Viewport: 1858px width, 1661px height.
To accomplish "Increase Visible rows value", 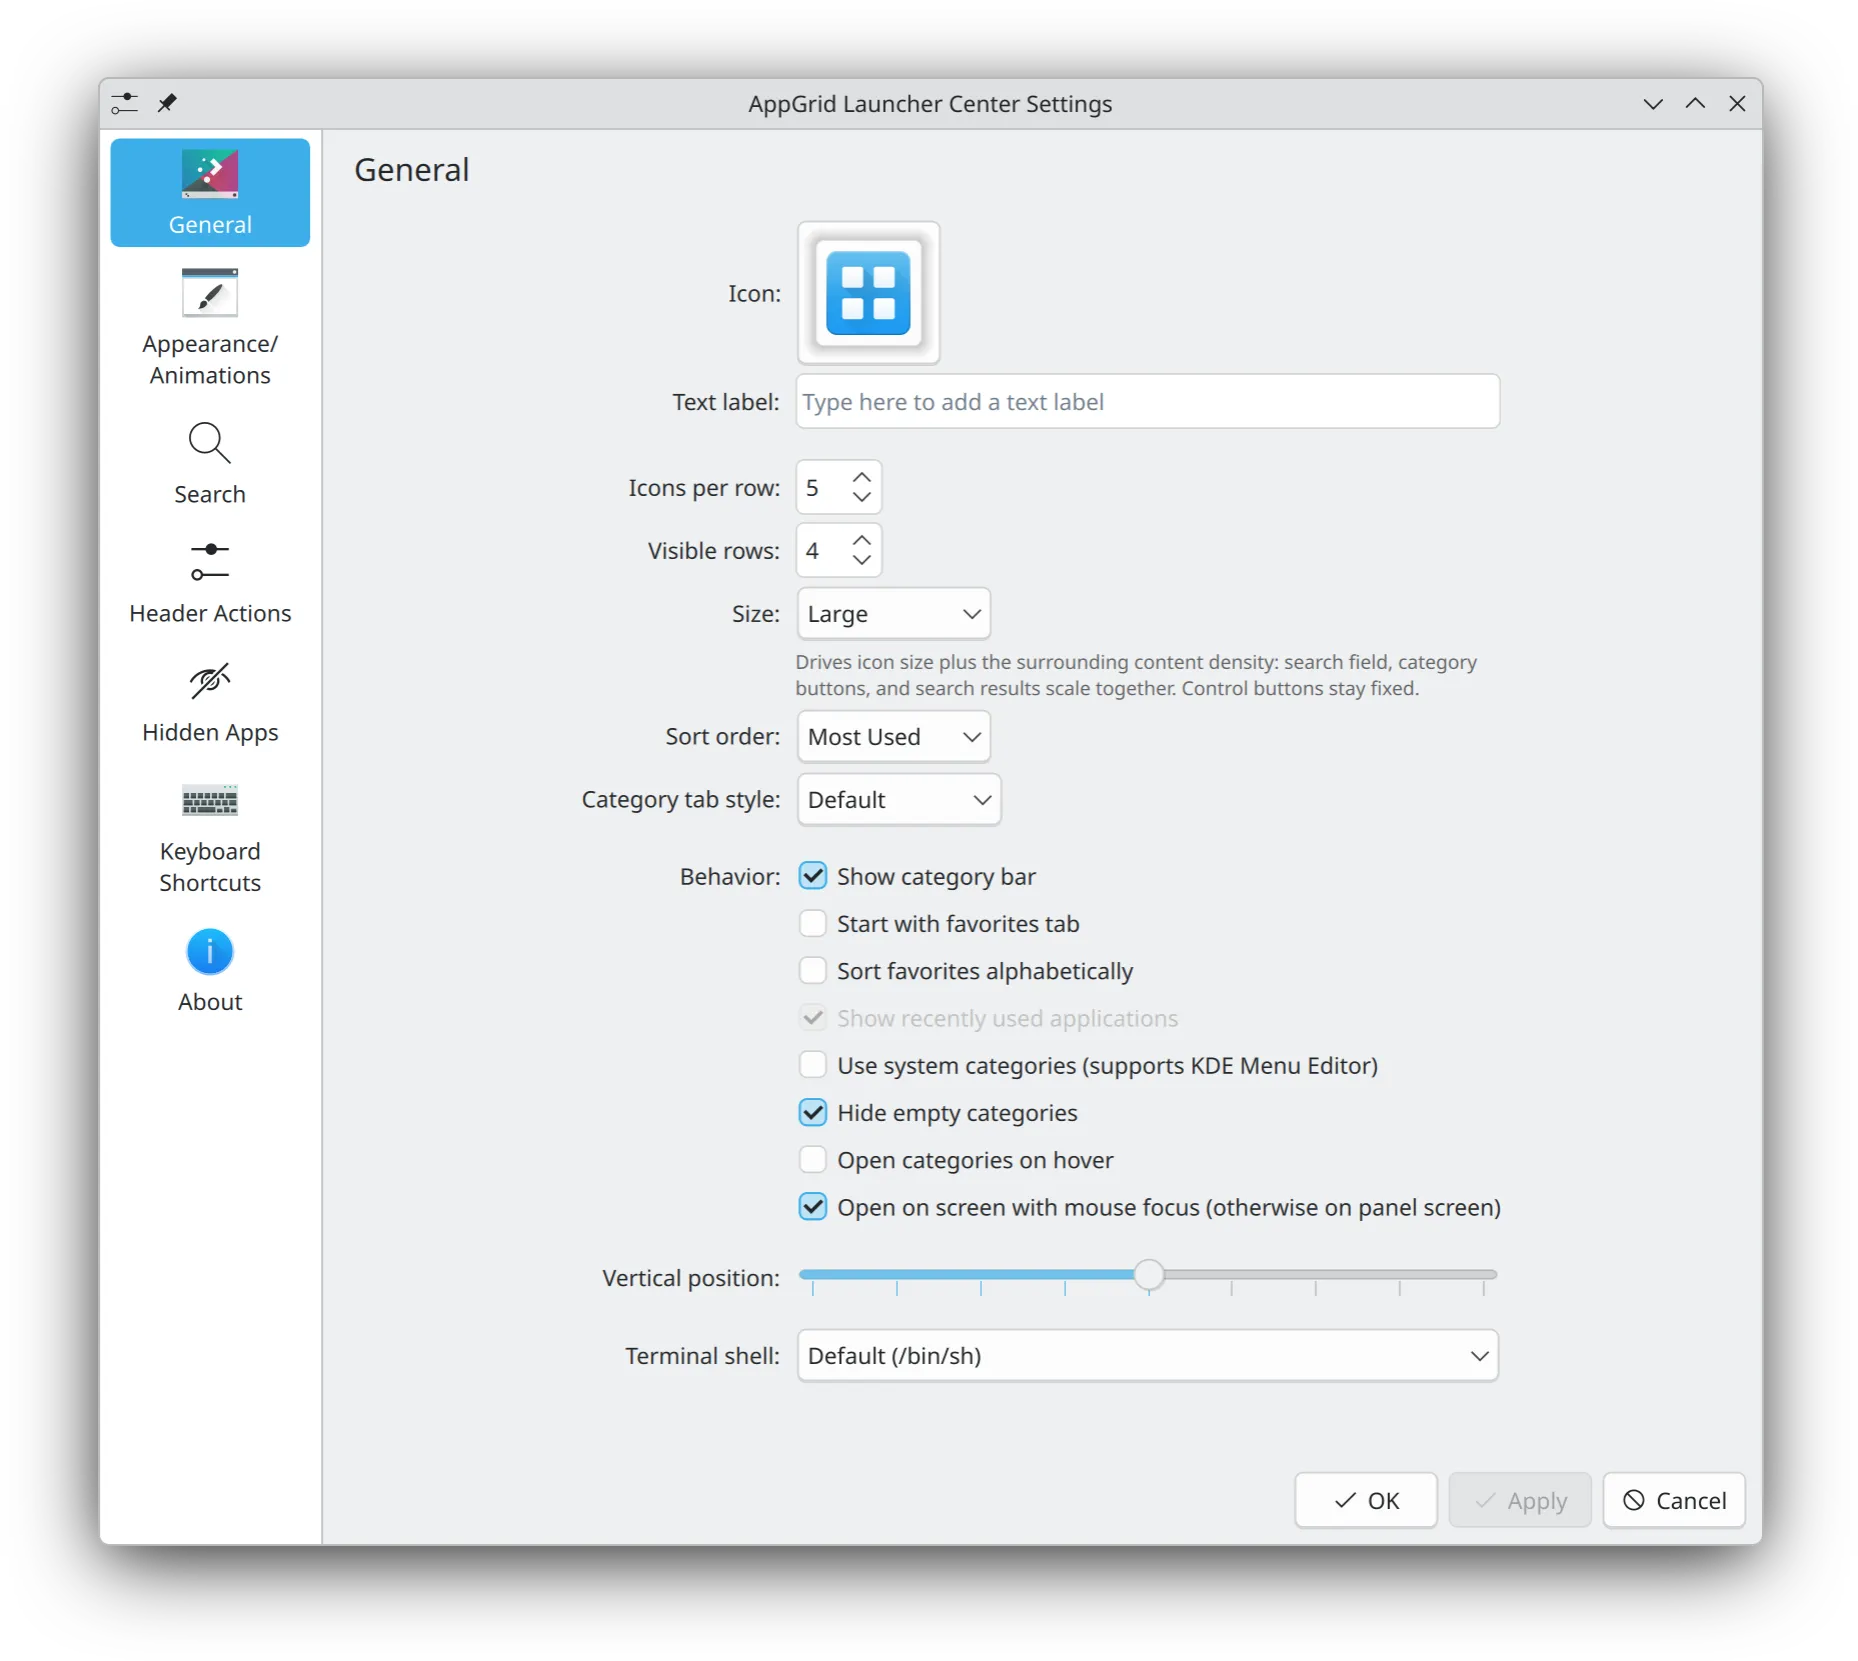I will (x=862, y=540).
